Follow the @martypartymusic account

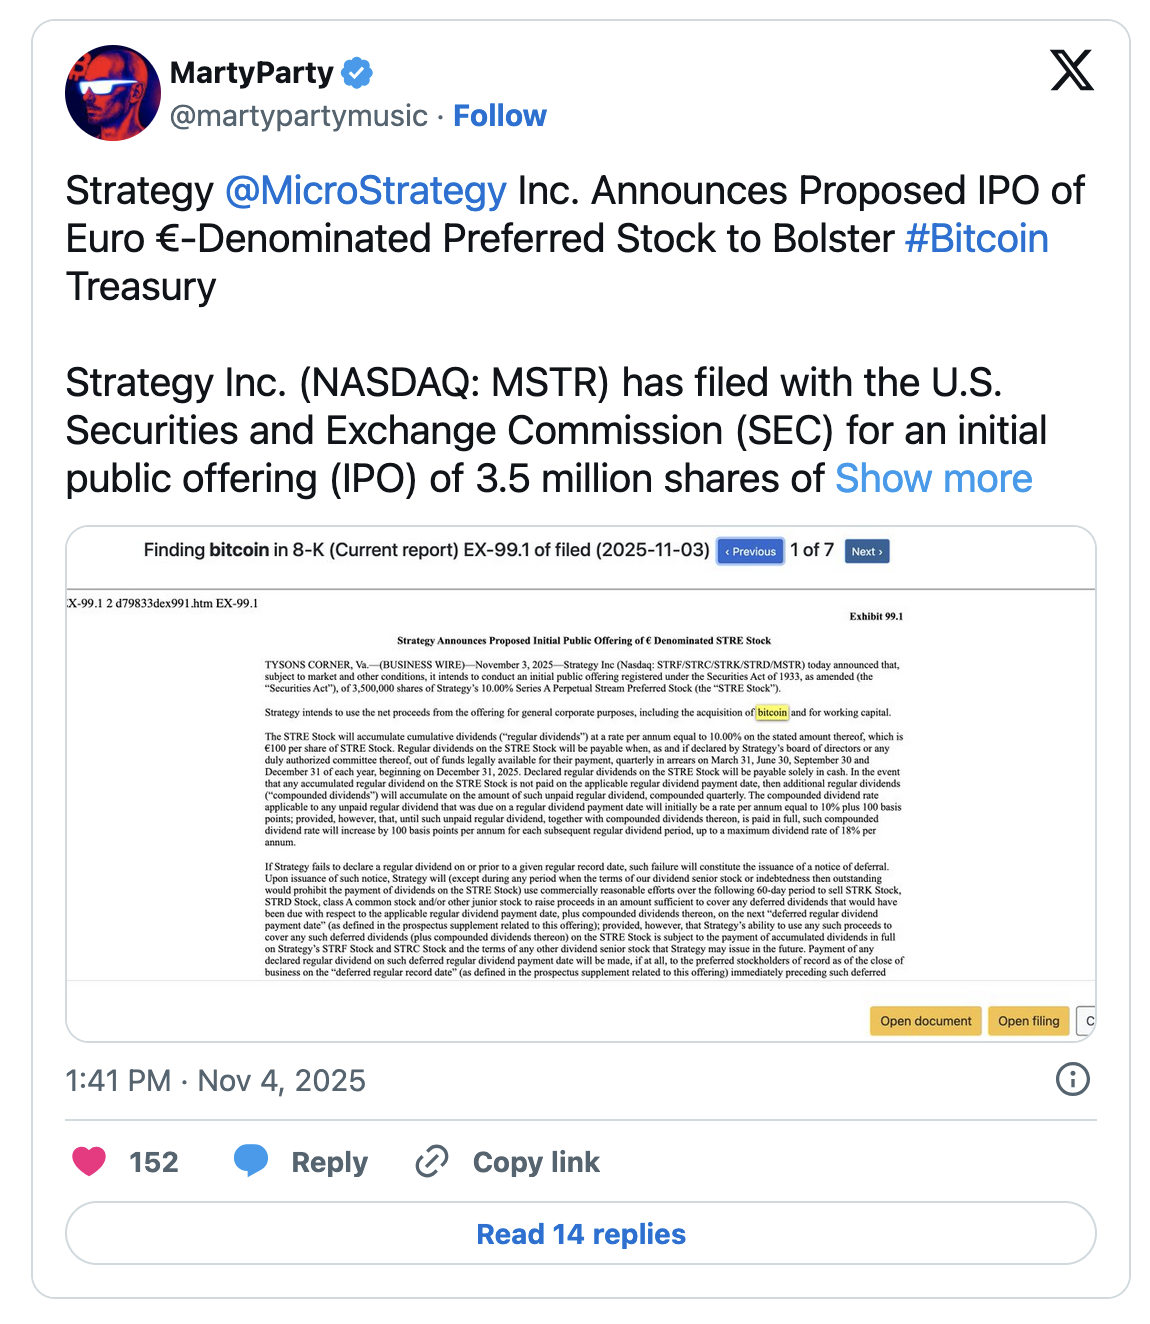tap(500, 116)
